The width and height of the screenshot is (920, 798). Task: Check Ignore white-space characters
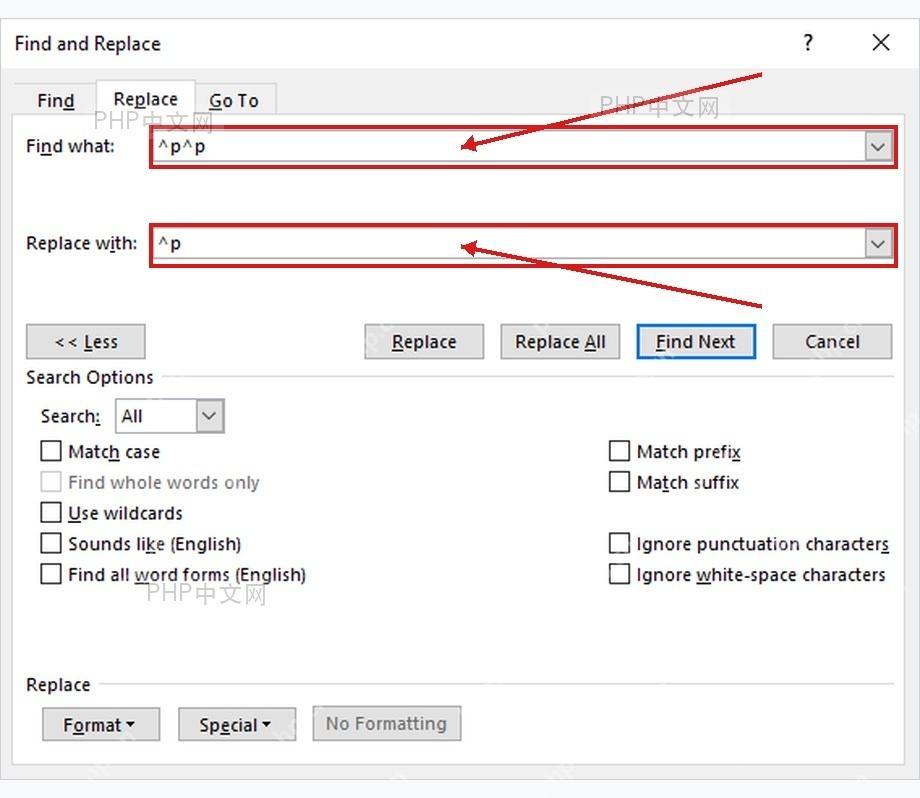620,574
